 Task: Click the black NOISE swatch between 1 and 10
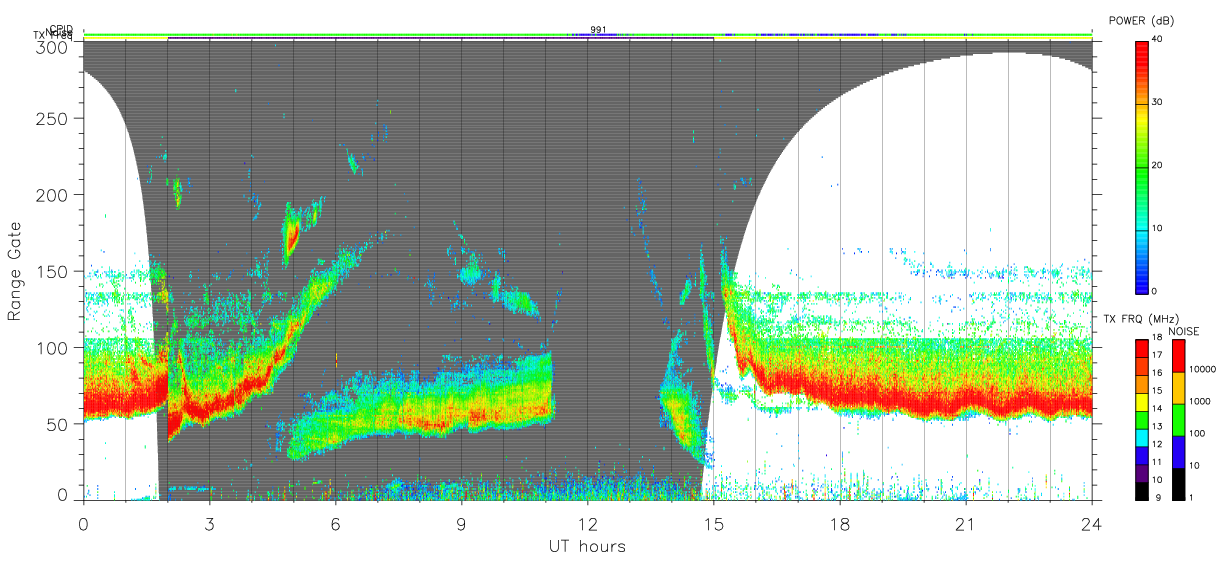pyautogui.click(x=1178, y=482)
